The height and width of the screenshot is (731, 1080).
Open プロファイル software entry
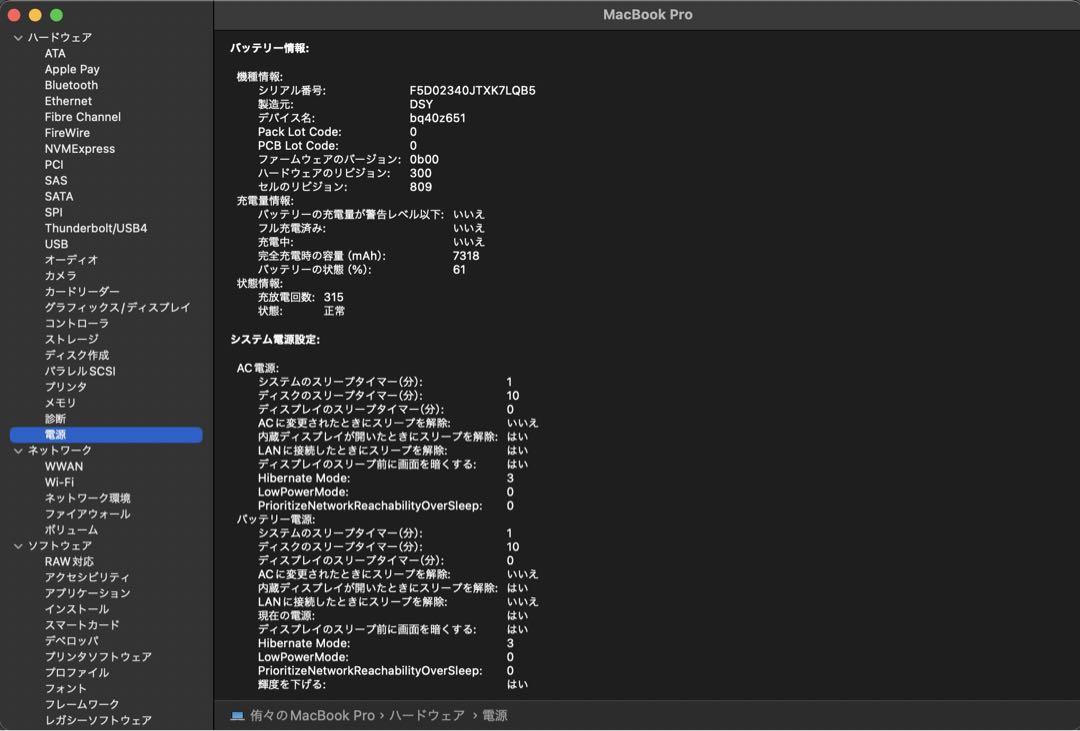coord(76,672)
